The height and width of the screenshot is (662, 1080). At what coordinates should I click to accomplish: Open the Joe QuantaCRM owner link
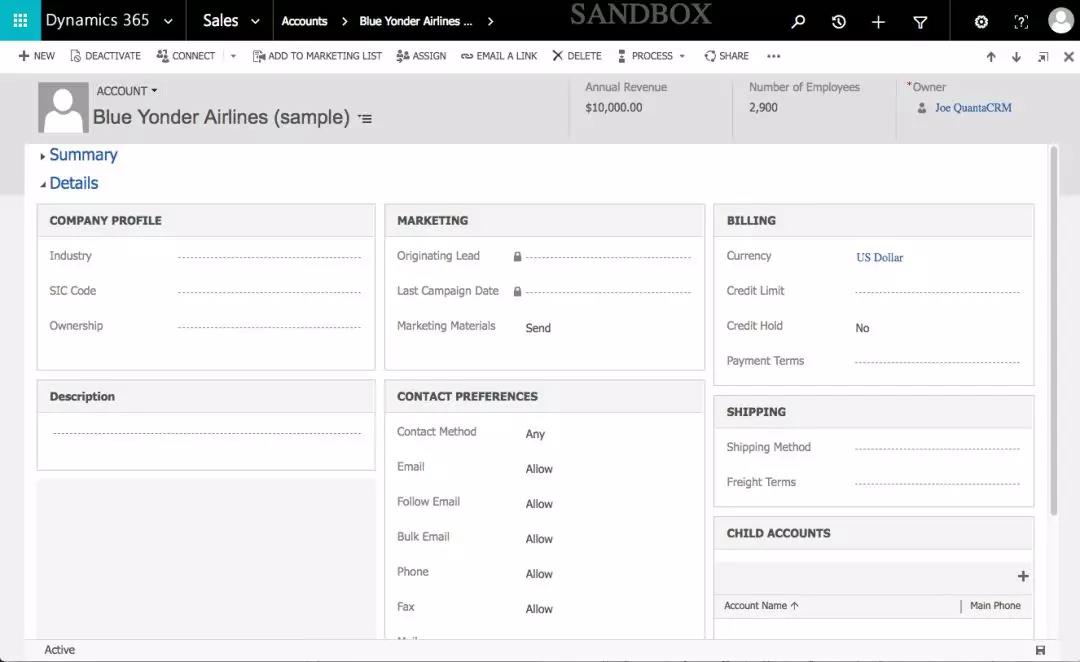[972, 108]
